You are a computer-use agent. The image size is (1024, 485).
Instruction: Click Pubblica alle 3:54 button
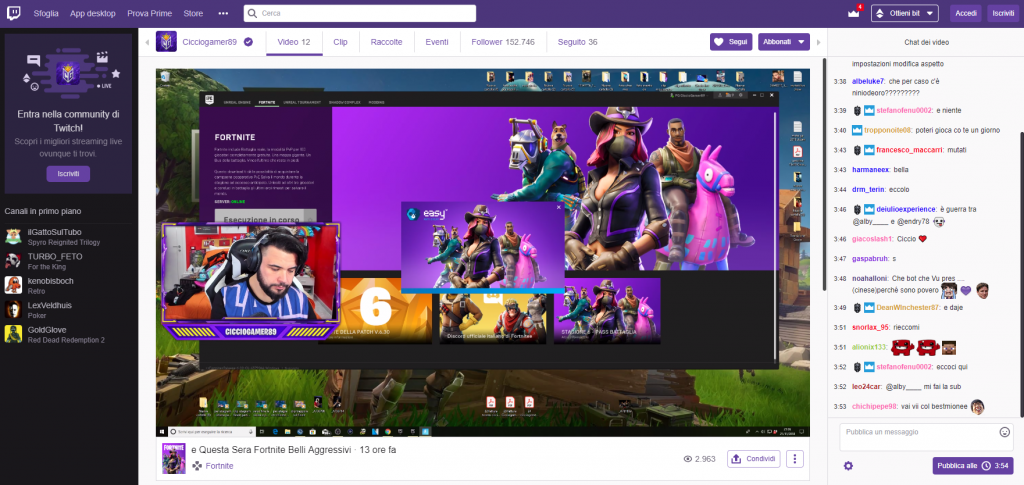click(x=972, y=465)
